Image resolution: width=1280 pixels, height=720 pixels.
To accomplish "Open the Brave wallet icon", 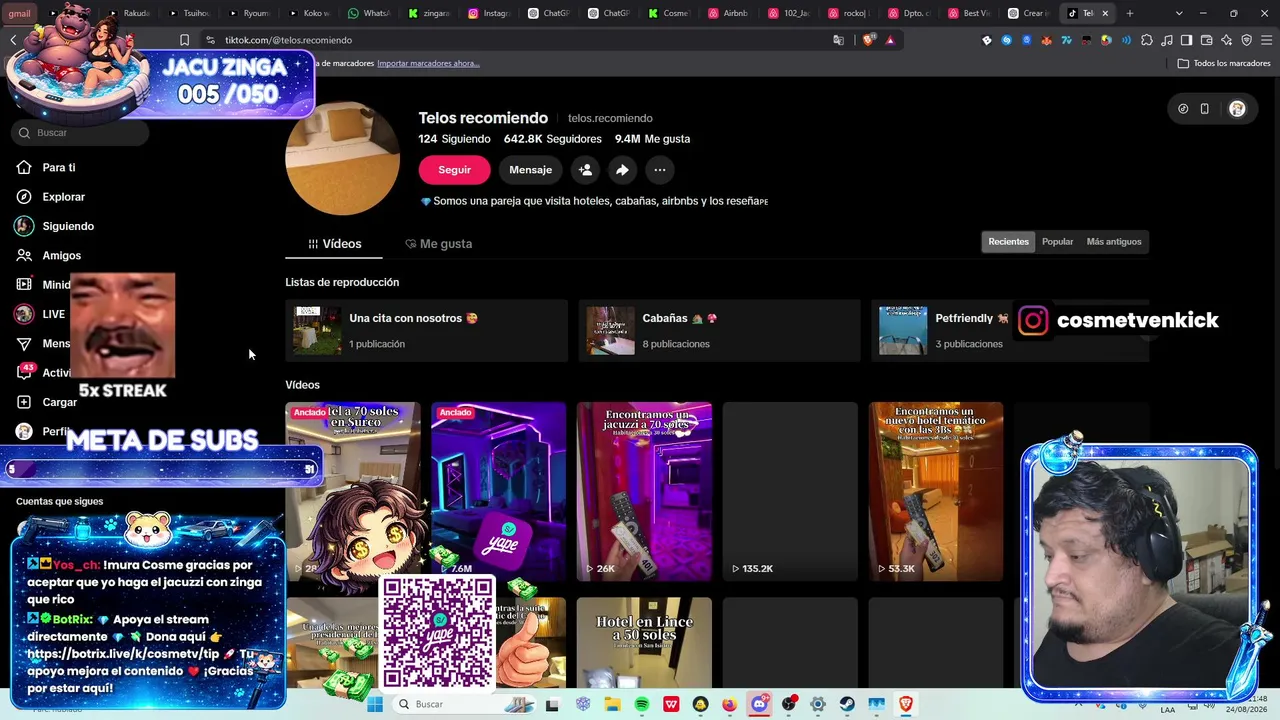I will pyautogui.click(x=1206, y=40).
